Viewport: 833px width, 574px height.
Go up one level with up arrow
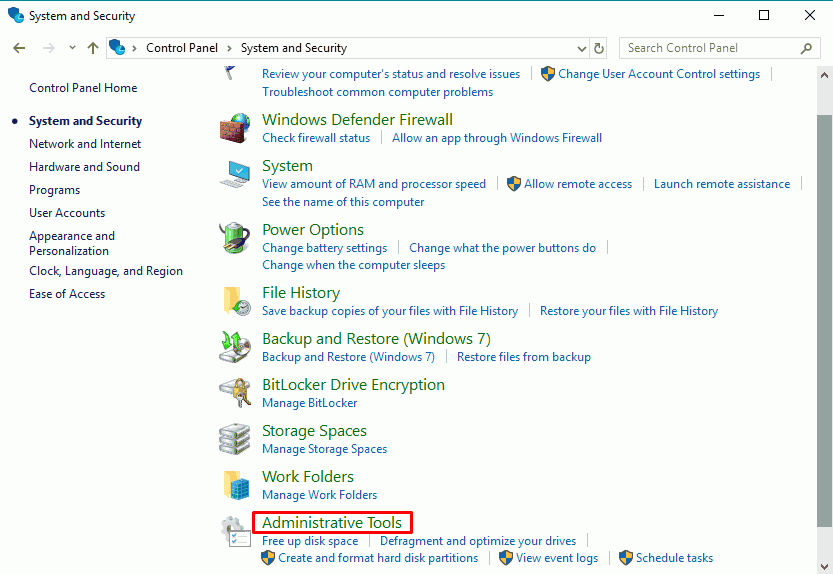93,48
